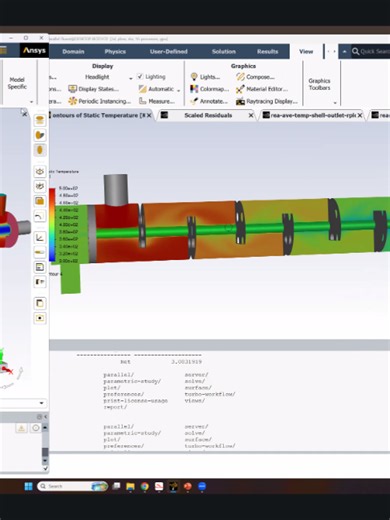Switch to rea-ave-temp-shell-outlet-rplot tab
Image resolution: width=390 pixels, height=520 pixels.
pyautogui.click(x=313, y=115)
